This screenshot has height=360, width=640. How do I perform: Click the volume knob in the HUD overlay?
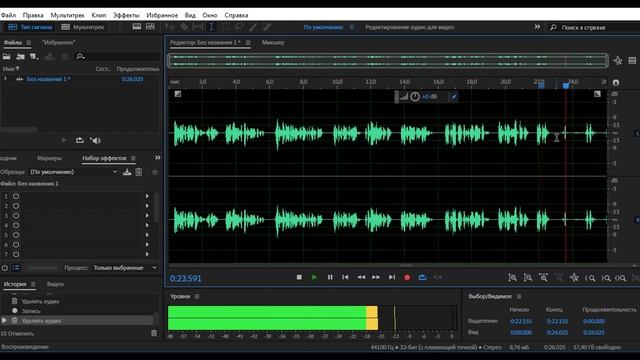415,96
